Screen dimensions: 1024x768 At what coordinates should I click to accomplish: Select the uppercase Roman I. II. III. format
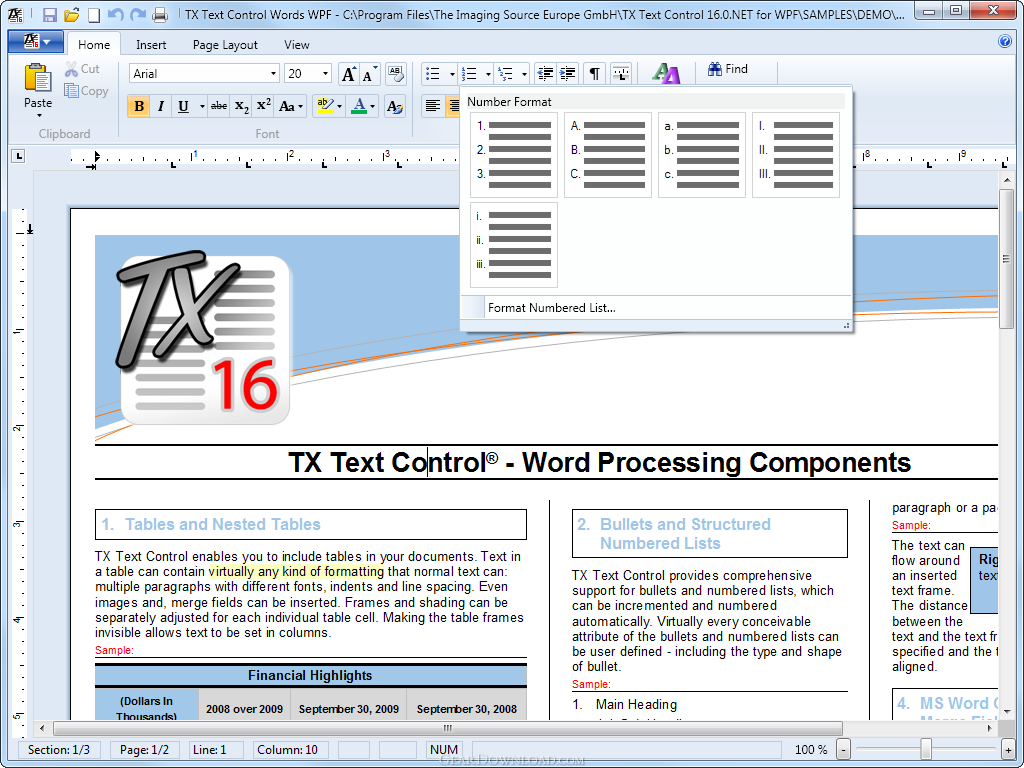[x=796, y=155]
